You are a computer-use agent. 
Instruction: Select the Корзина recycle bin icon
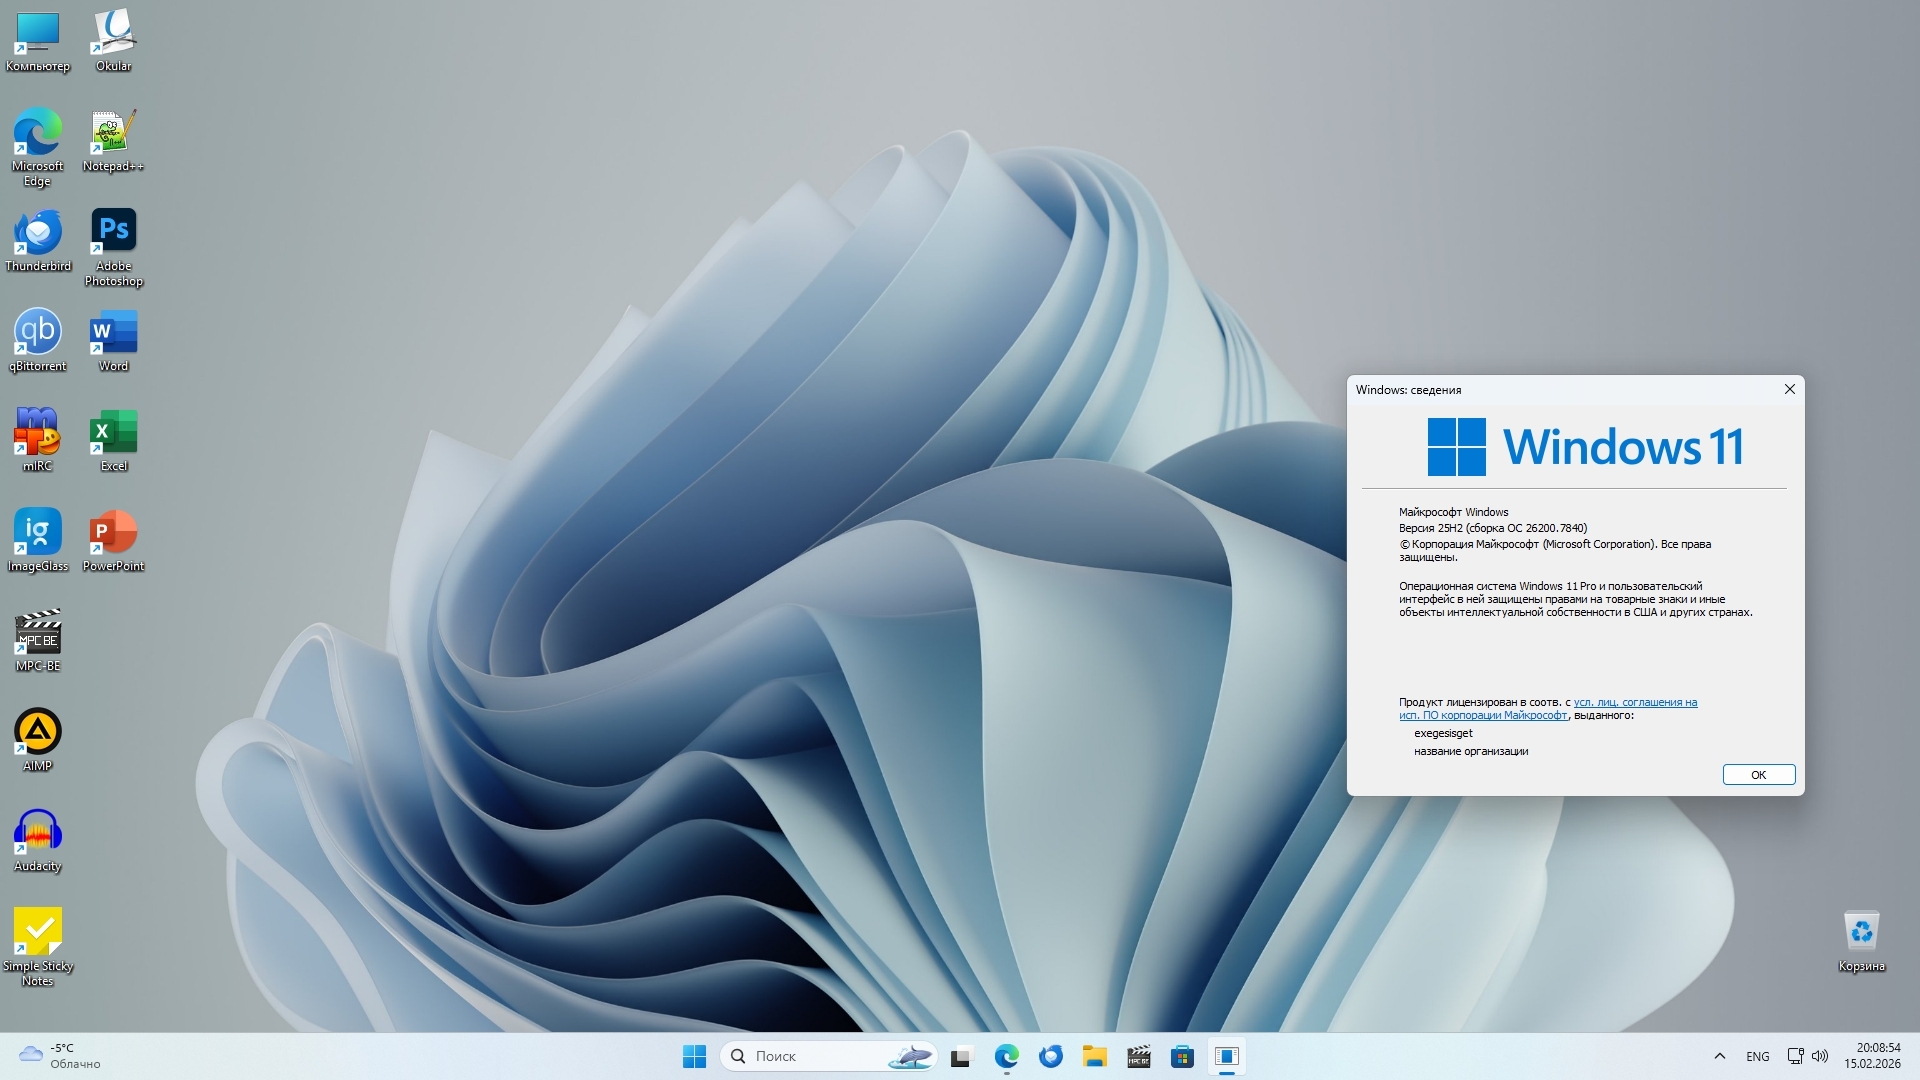pyautogui.click(x=1861, y=933)
